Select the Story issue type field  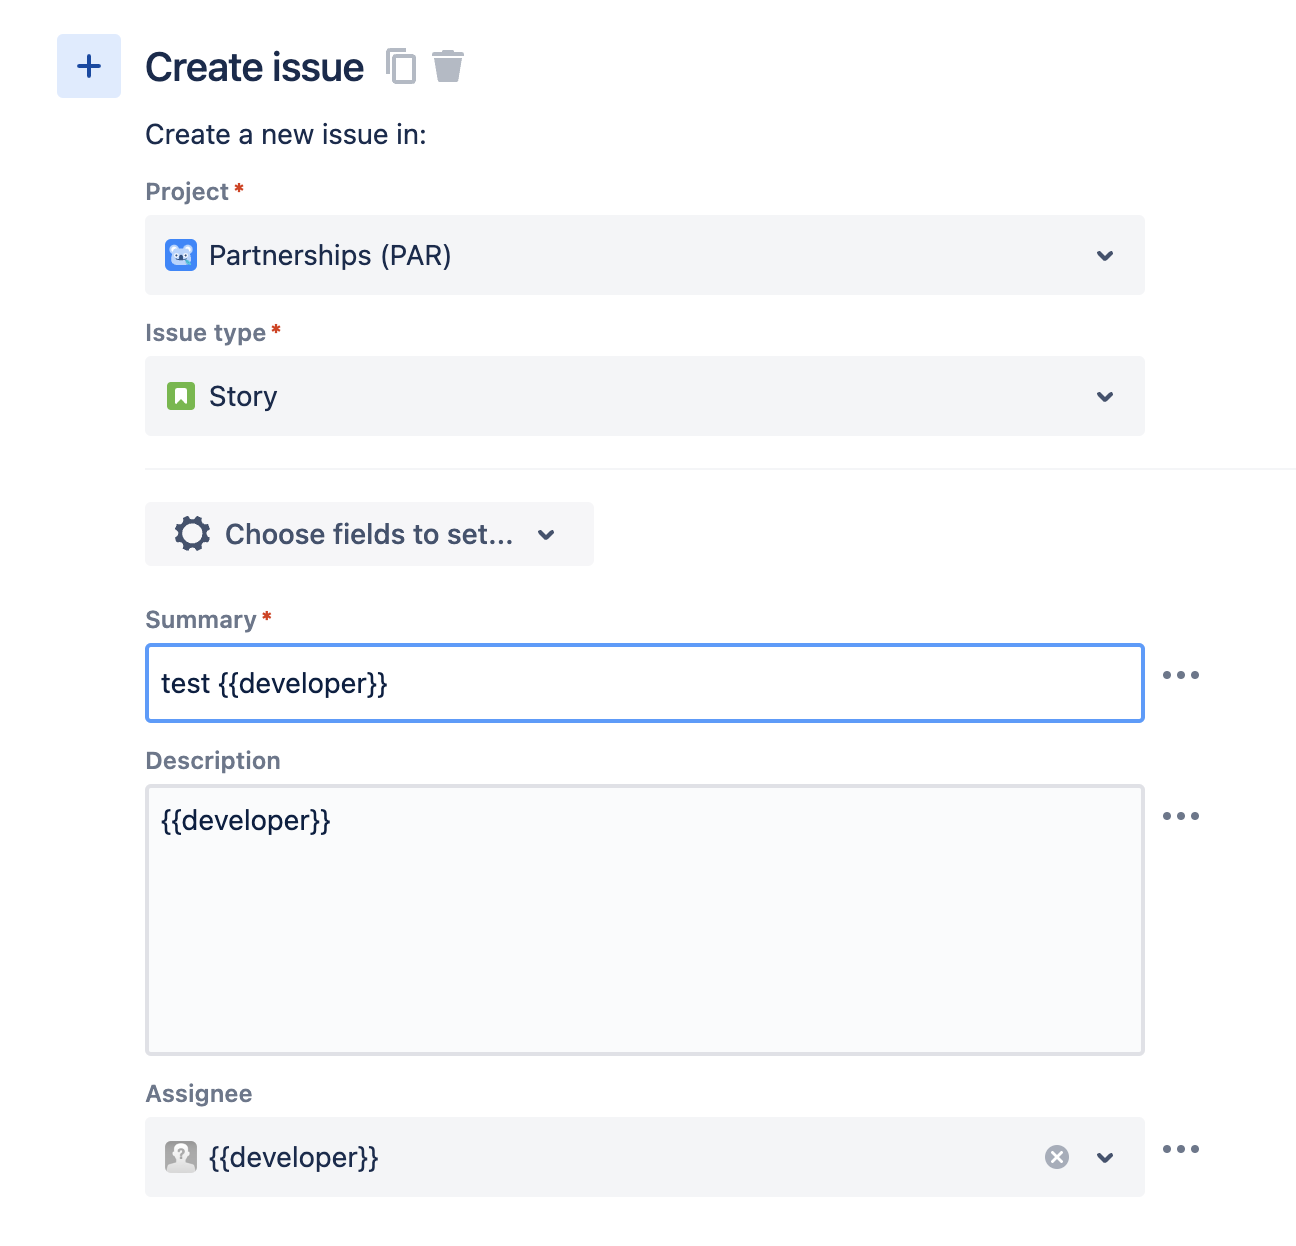point(645,396)
